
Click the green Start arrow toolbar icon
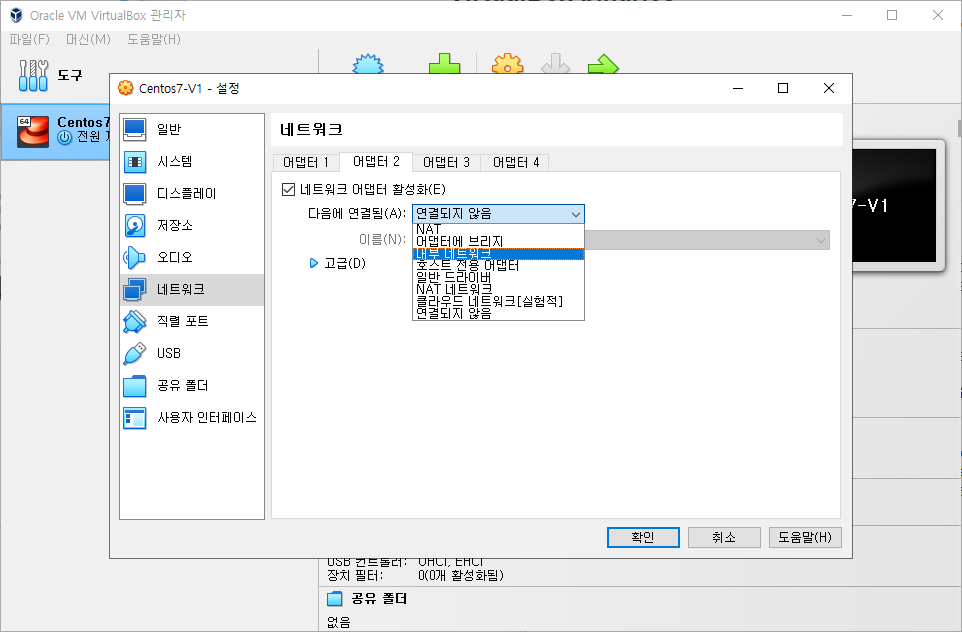pyautogui.click(x=603, y=64)
